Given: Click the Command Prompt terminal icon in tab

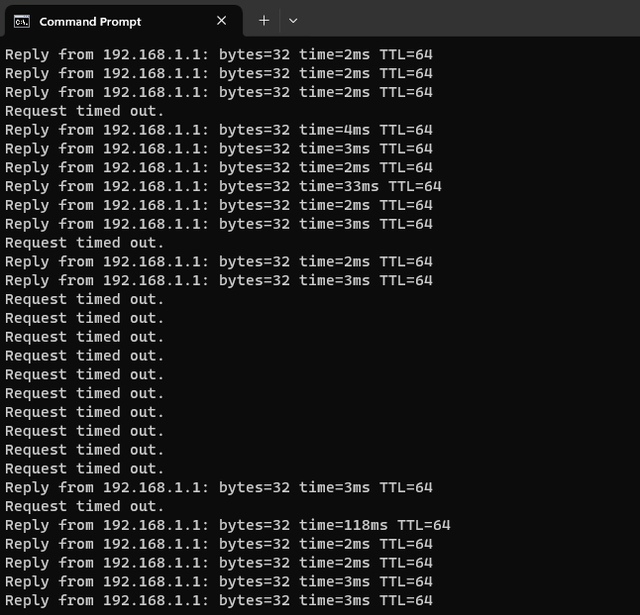Looking at the screenshot, I should coord(22,21).
